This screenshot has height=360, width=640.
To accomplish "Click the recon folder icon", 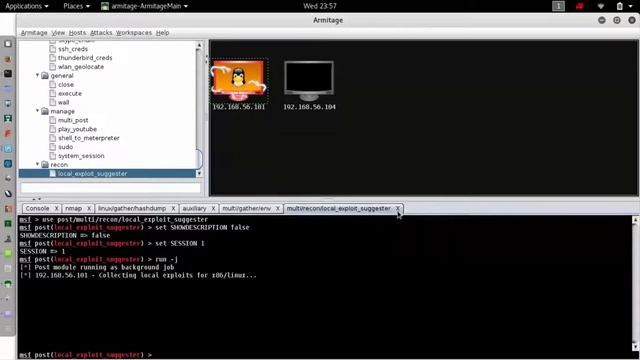I will (x=45, y=164).
